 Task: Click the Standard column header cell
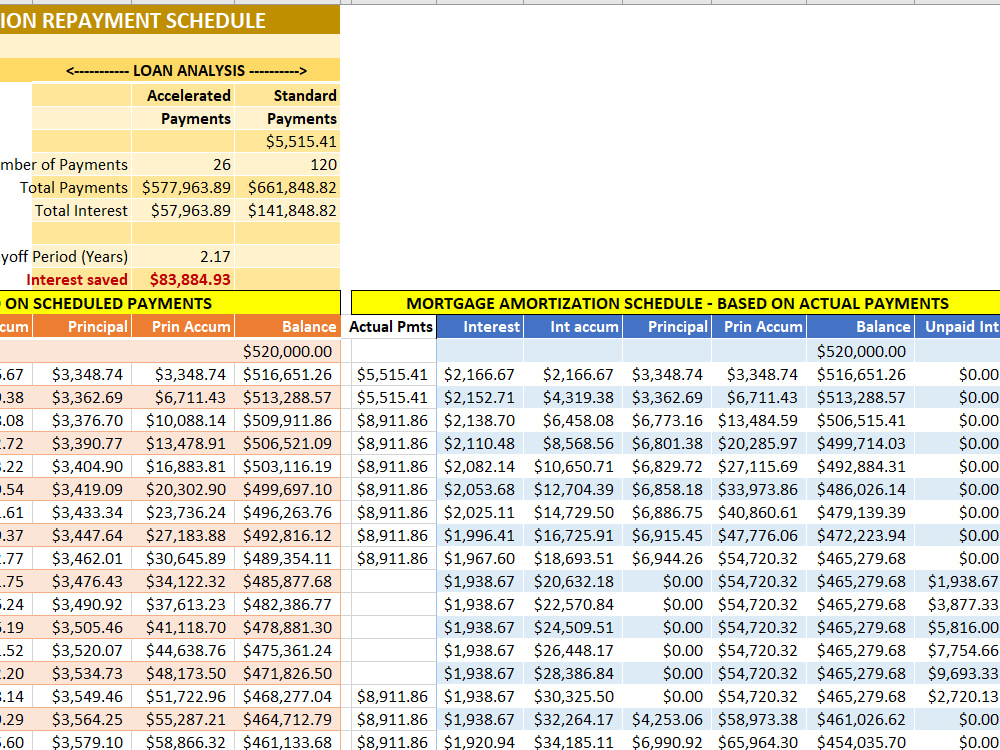click(288, 95)
